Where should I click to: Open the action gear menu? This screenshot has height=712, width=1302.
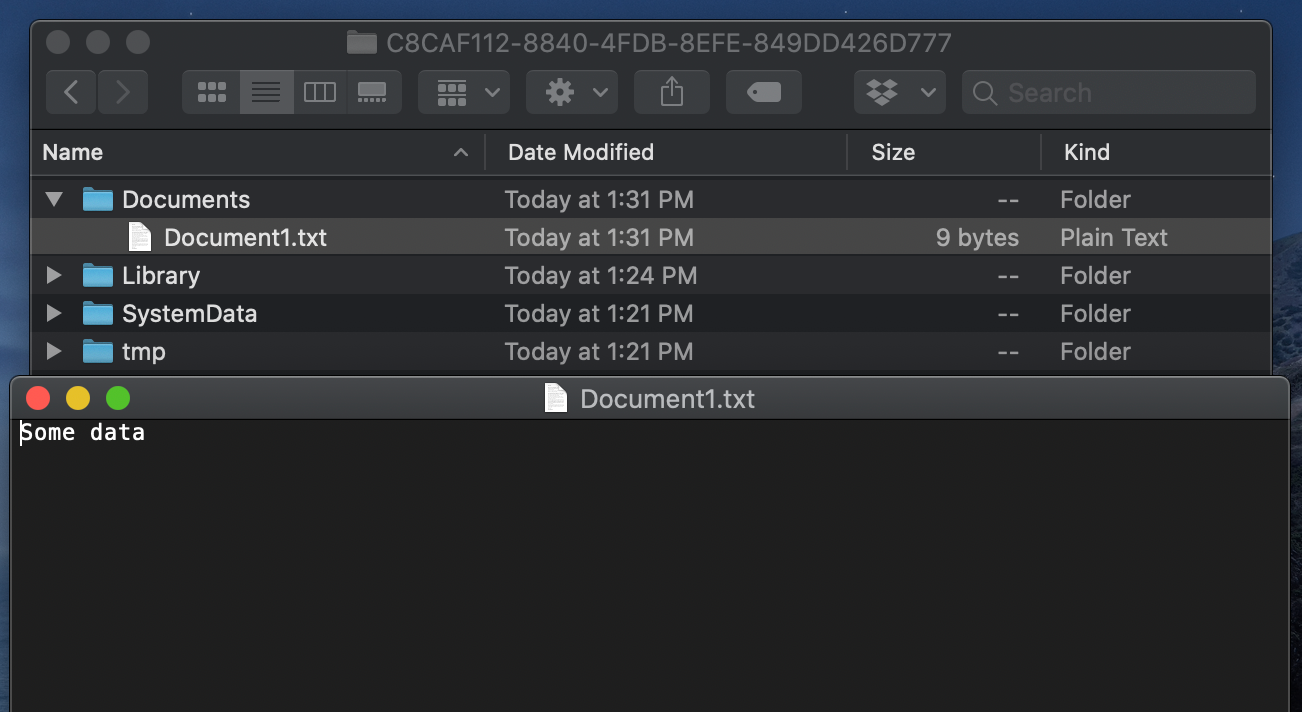pos(571,91)
